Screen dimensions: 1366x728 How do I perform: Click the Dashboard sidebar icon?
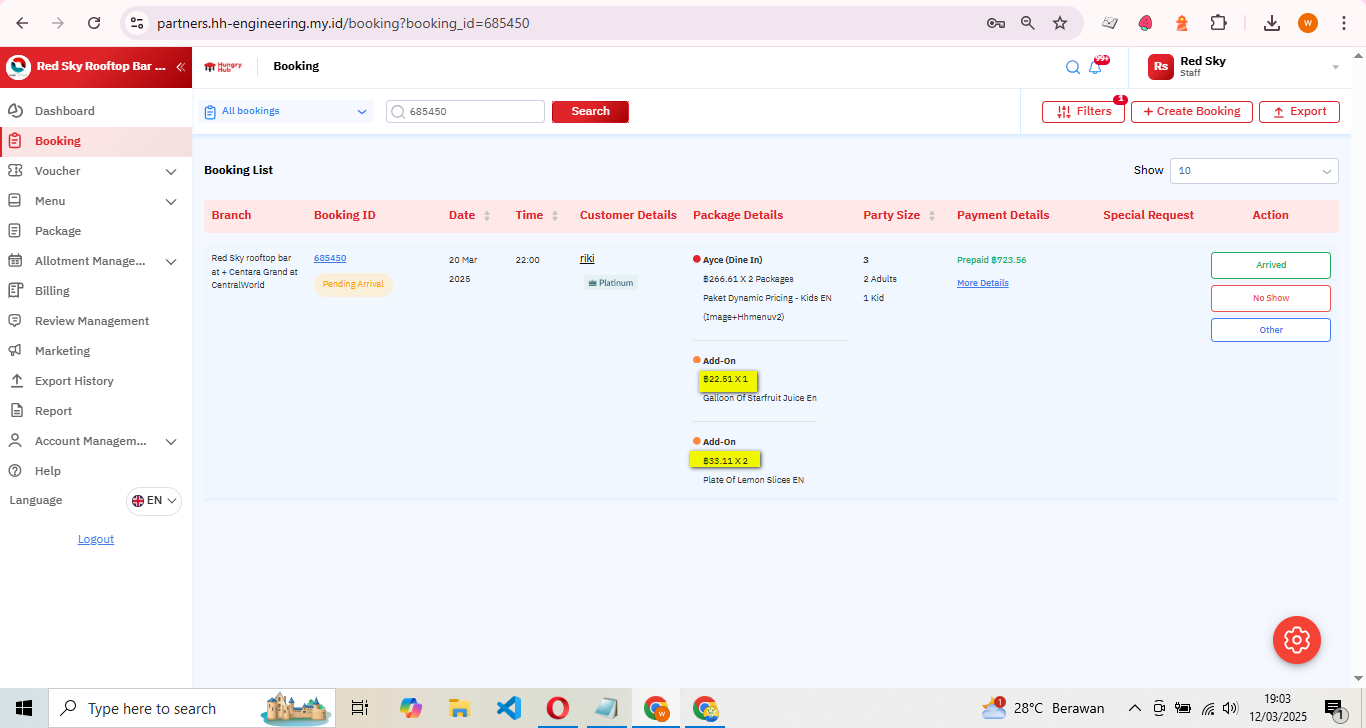(15, 111)
